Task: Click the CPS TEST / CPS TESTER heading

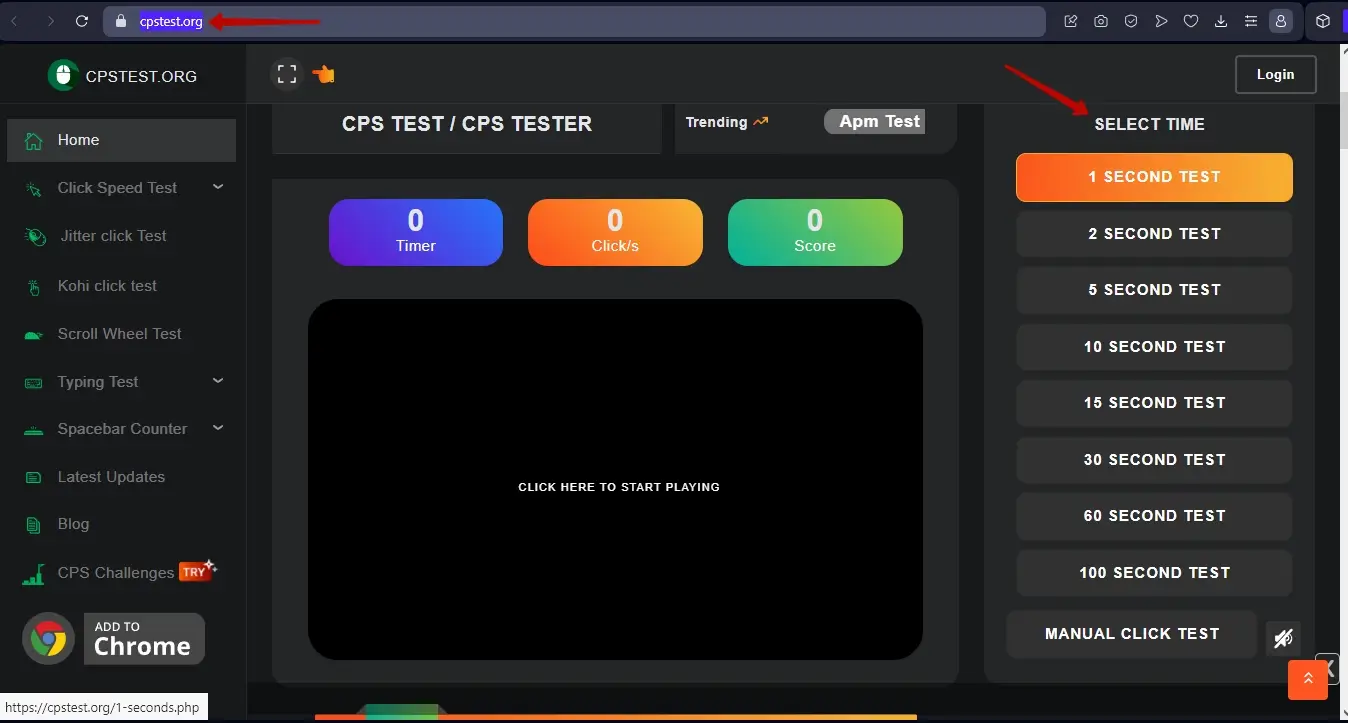Action: (467, 124)
